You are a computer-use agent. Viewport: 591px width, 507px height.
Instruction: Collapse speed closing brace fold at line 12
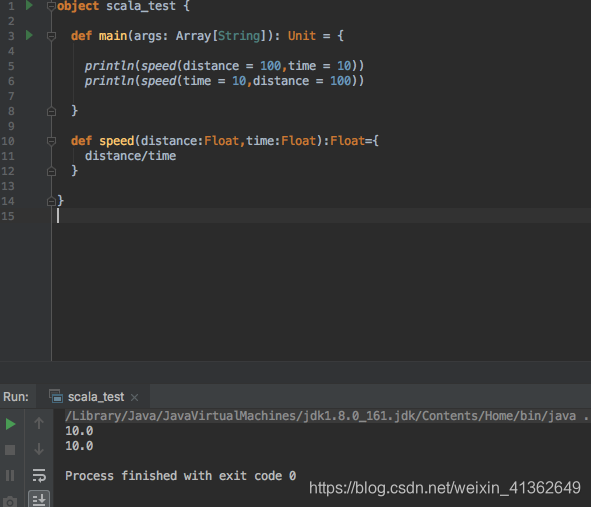click(51, 172)
